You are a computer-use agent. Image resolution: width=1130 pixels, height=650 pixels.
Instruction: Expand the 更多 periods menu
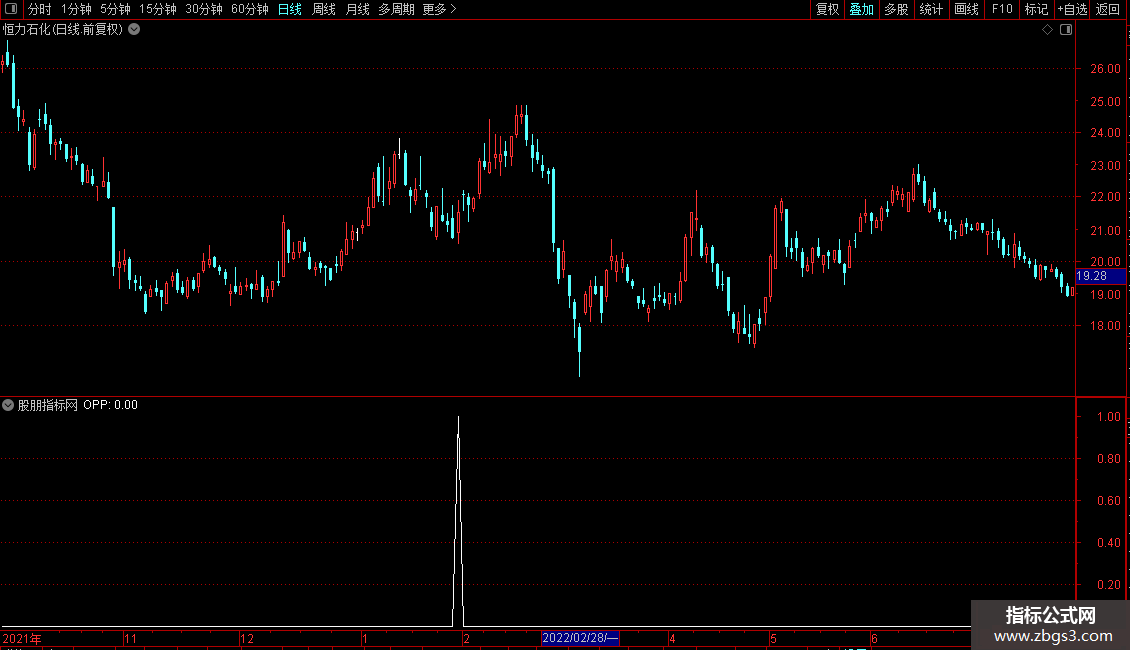pos(439,9)
